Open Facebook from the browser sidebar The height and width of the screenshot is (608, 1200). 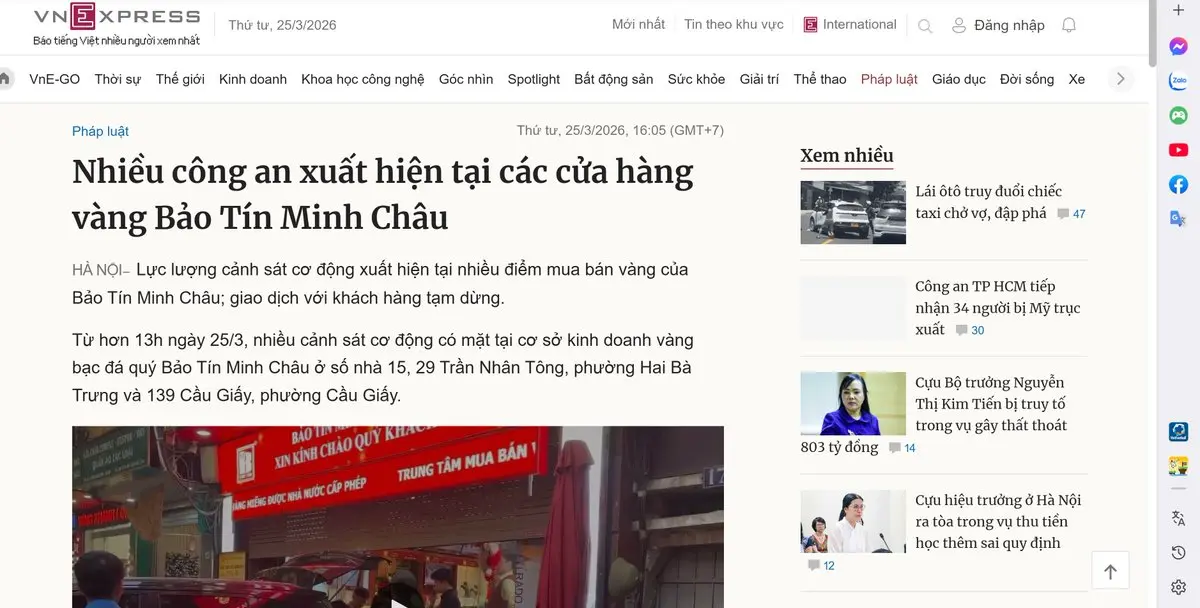(x=1179, y=184)
